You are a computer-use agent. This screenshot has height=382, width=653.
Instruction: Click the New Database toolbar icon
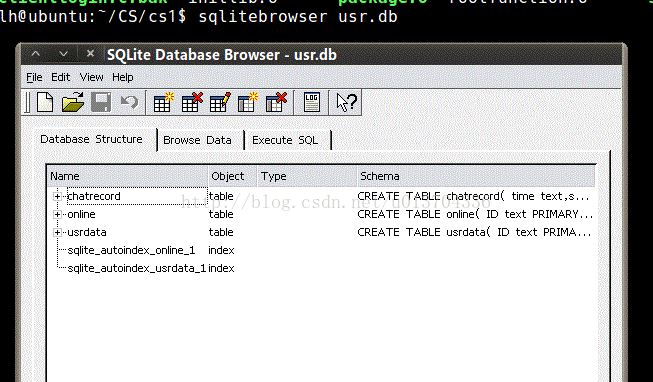pos(45,102)
